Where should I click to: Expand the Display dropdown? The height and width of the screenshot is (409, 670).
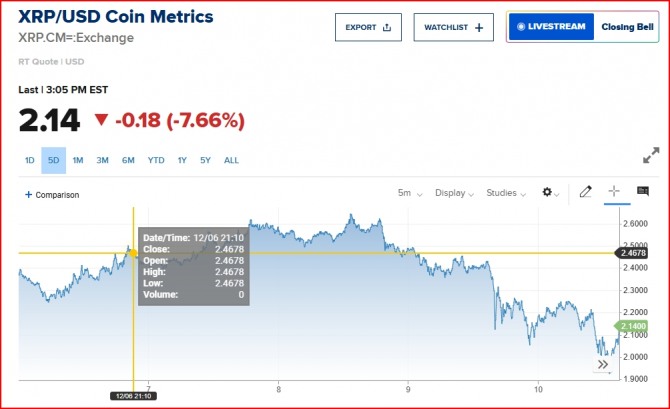pyautogui.click(x=455, y=193)
